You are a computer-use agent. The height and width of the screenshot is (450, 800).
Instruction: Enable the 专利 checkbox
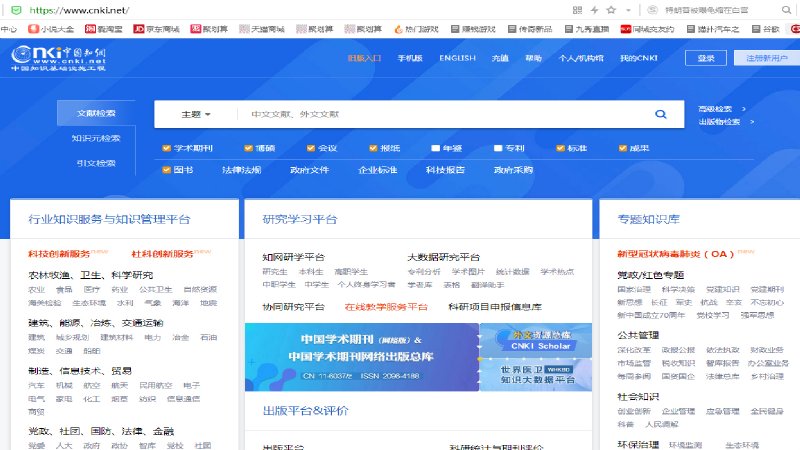pos(498,148)
